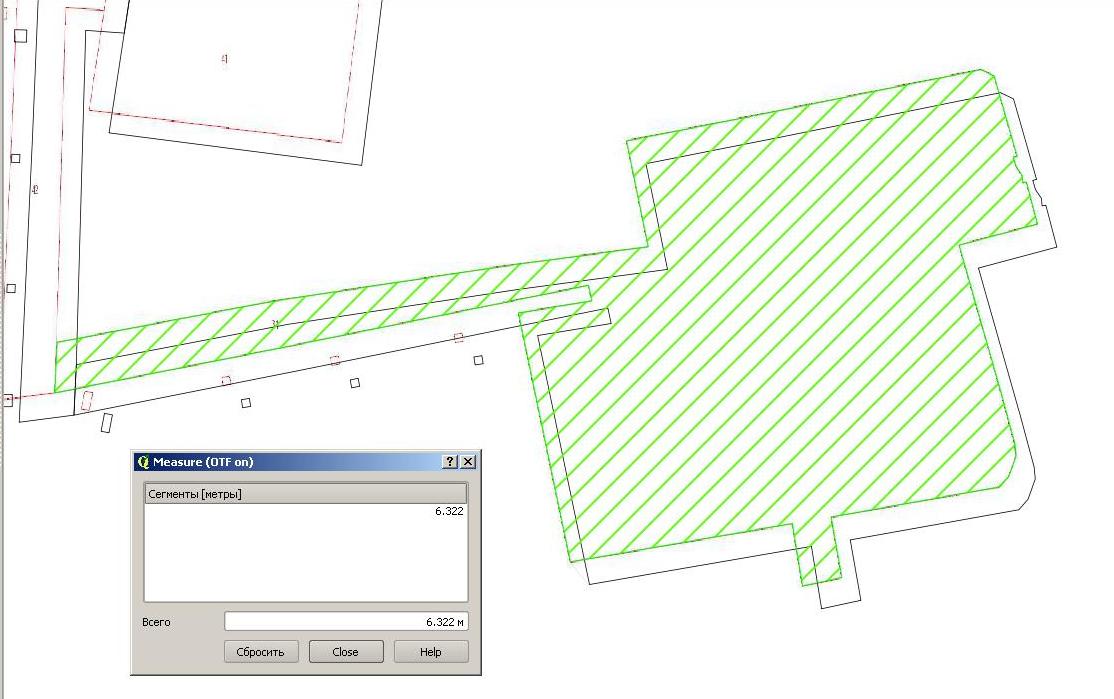Select the 6.322 segment row
The height and width of the screenshot is (699, 1114).
[305, 511]
